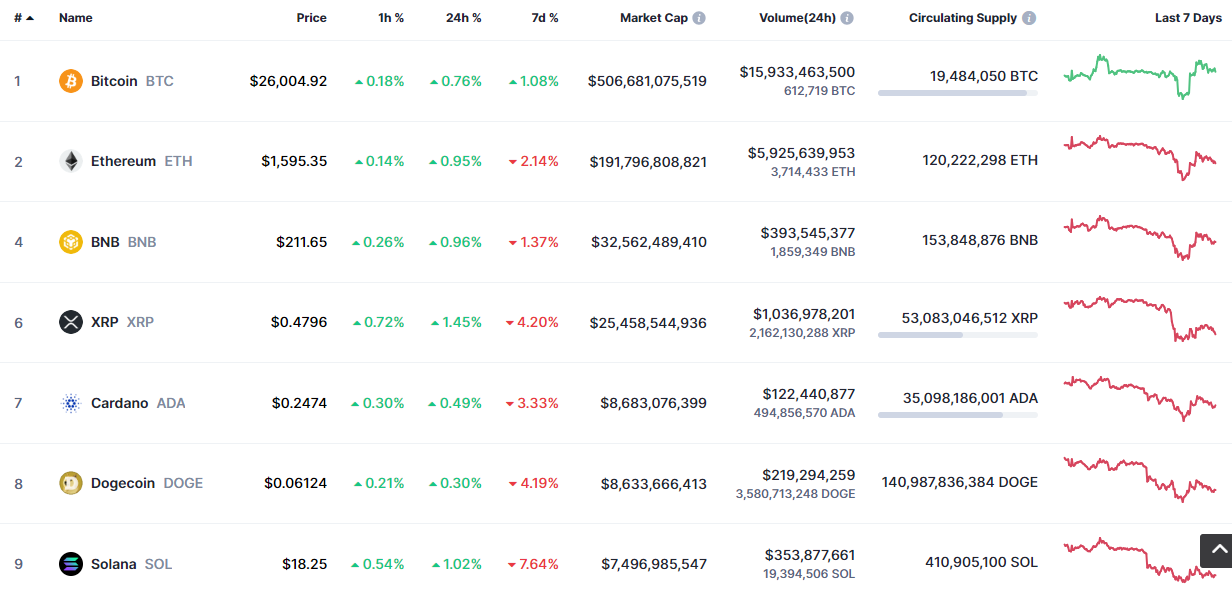Click the scroll-to-top arrow button

tap(1215, 550)
